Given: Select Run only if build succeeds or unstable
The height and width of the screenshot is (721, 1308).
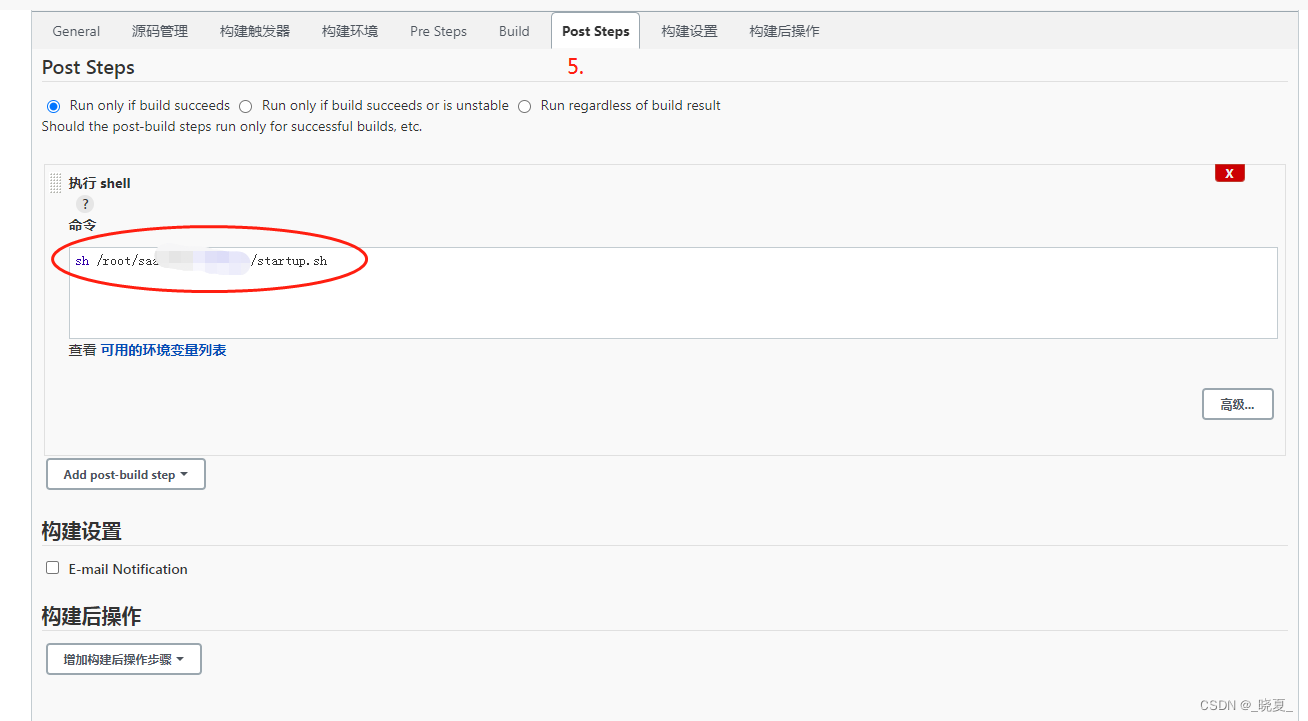Looking at the screenshot, I should 246,106.
